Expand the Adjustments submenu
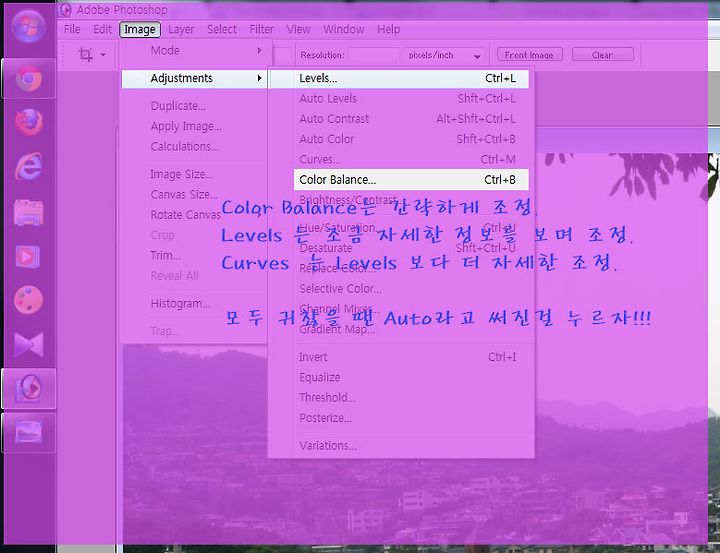The height and width of the screenshot is (553, 720). point(194,78)
